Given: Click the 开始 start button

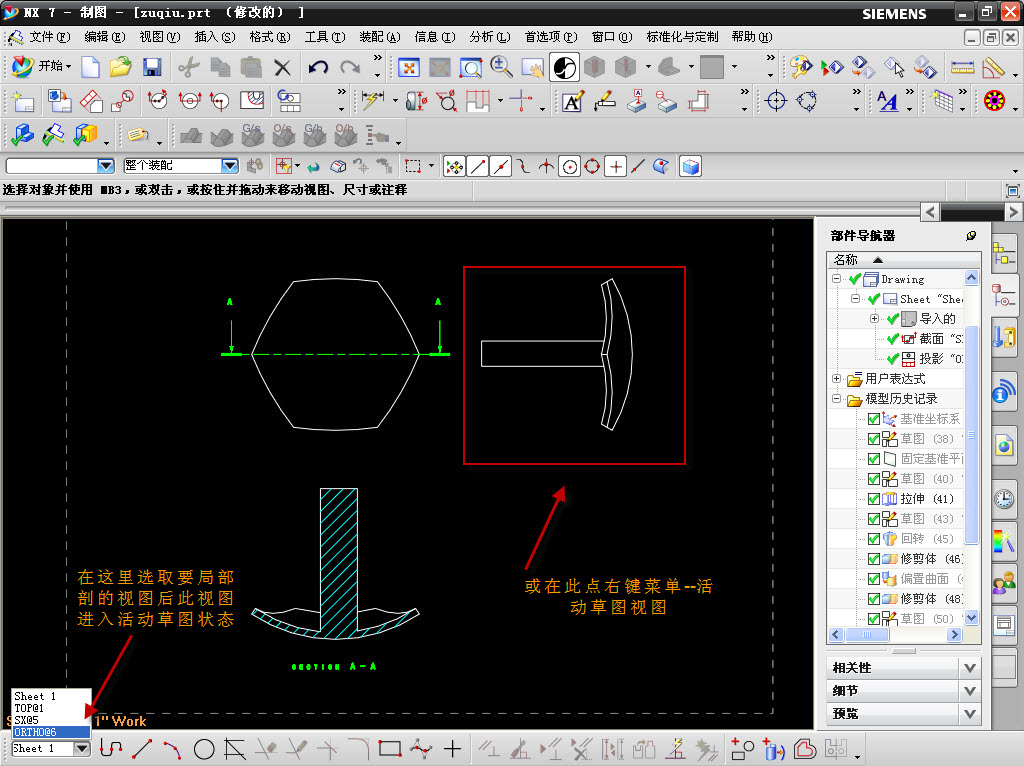Looking at the screenshot, I should (40, 67).
